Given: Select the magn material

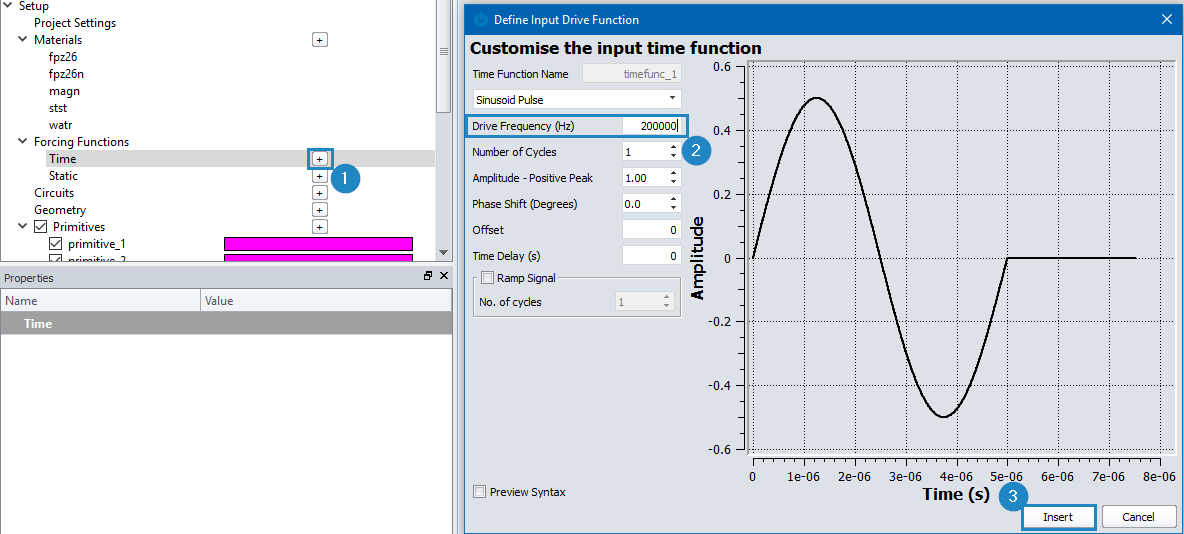Looking at the screenshot, I should tap(64, 91).
